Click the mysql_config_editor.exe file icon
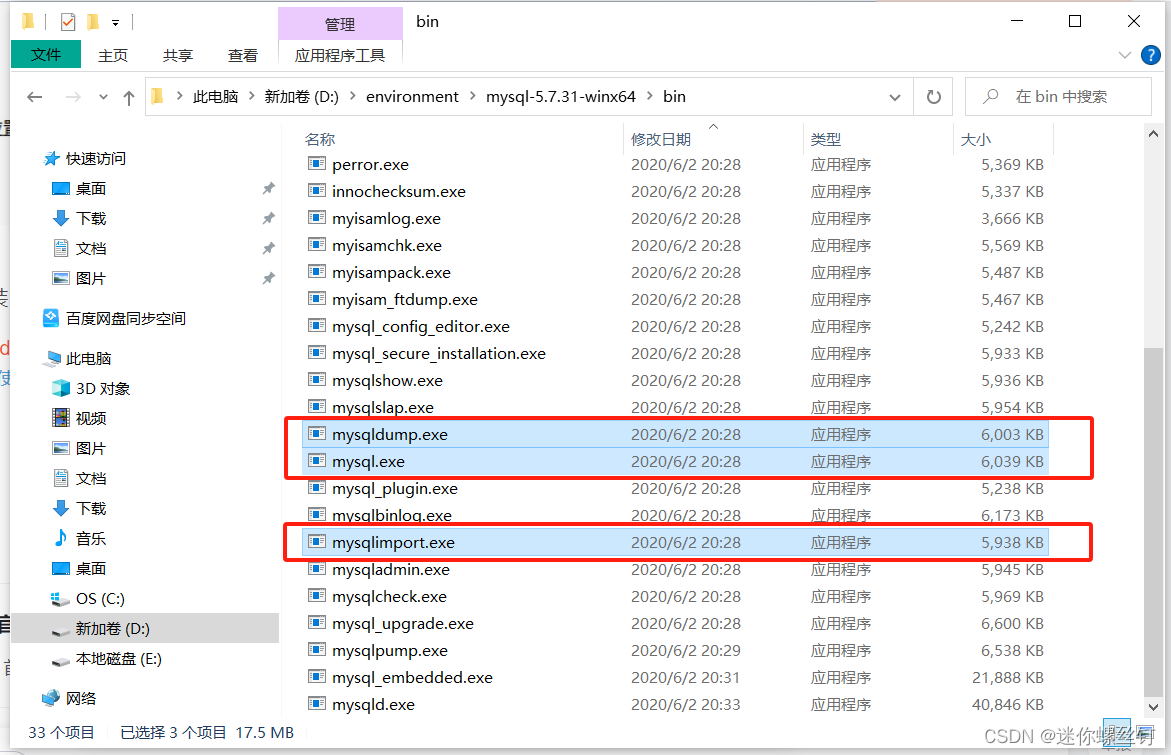The width and height of the screenshot is (1171, 755). (x=317, y=326)
